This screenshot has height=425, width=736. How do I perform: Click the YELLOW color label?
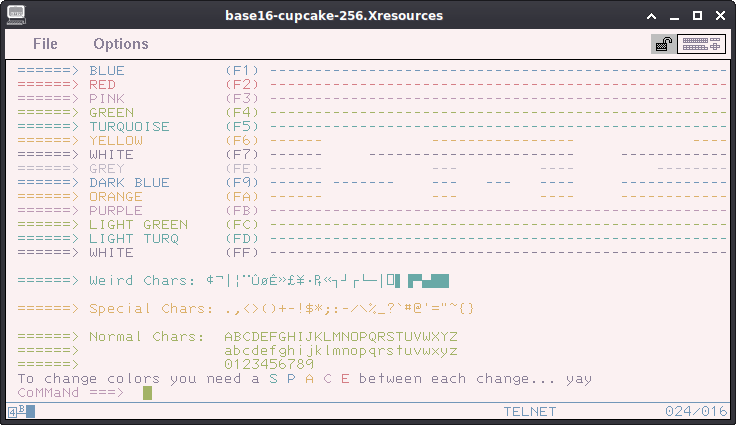coord(116,140)
